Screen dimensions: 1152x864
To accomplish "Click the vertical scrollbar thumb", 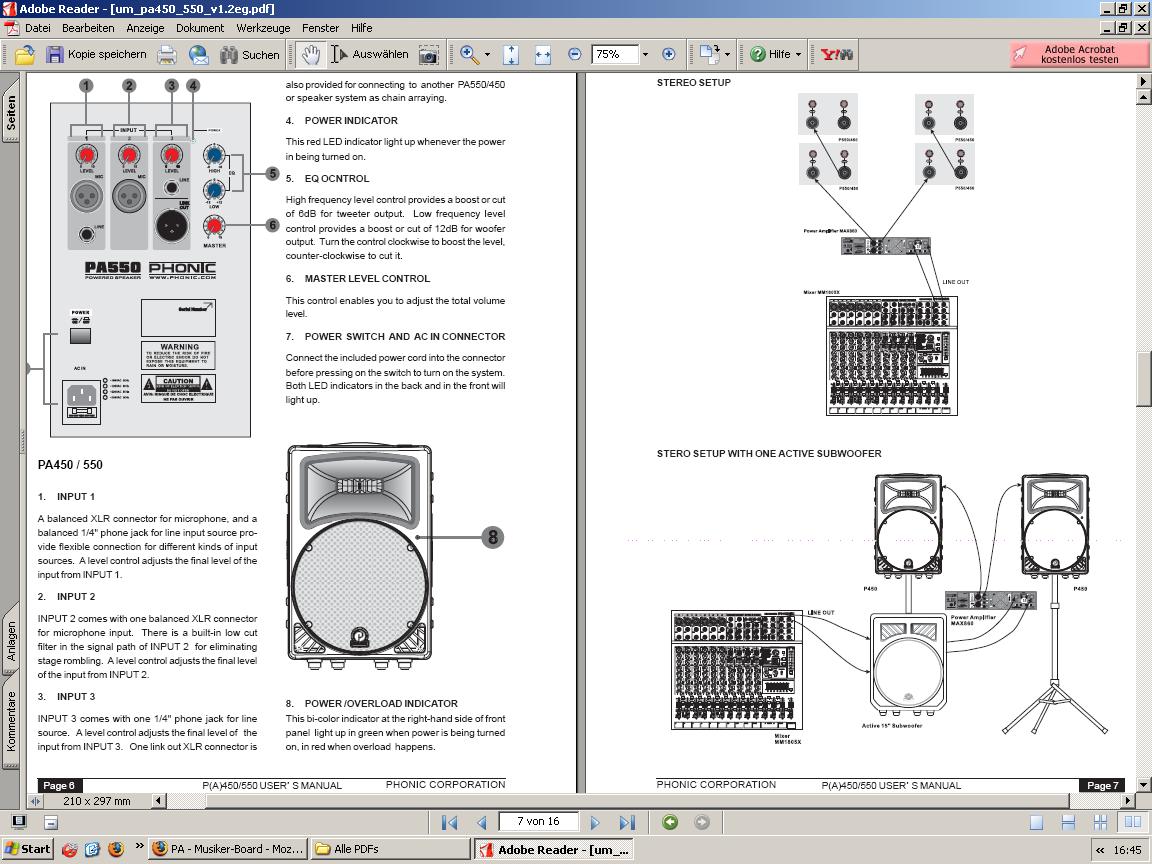I will click(1143, 379).
